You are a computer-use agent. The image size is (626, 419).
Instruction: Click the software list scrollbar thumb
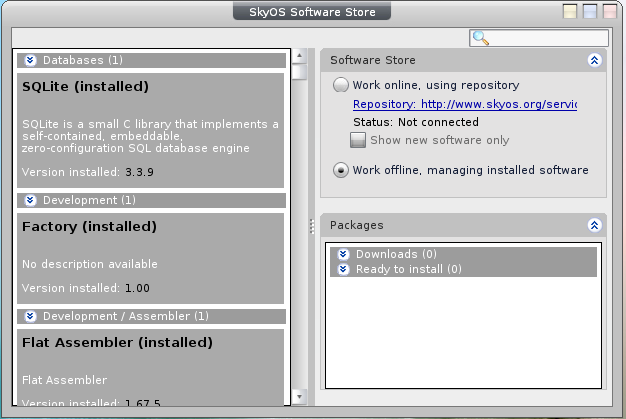(x=299, y=72)
